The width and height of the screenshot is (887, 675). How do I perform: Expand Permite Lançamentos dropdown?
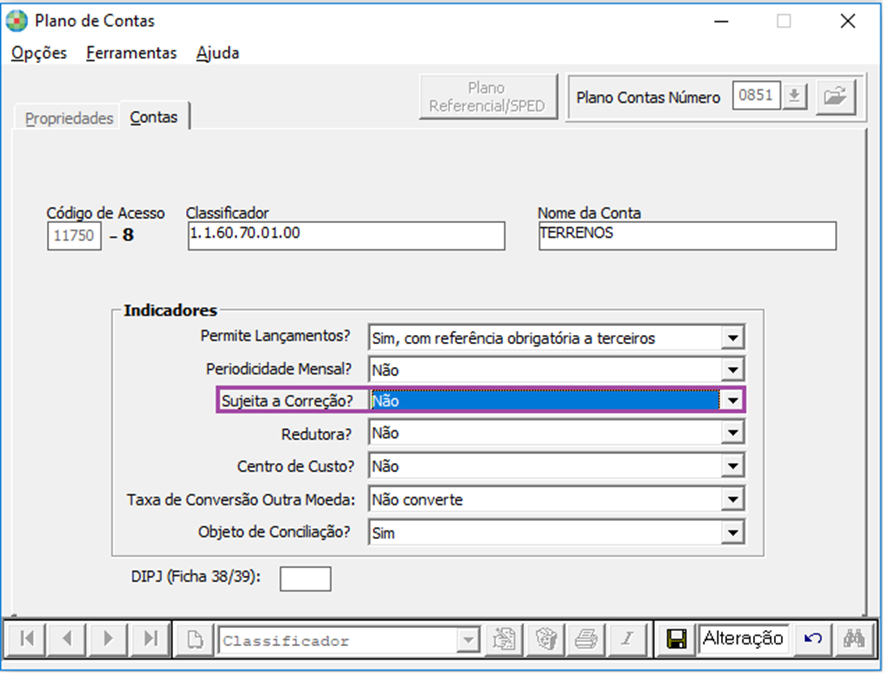coord(733,338)
